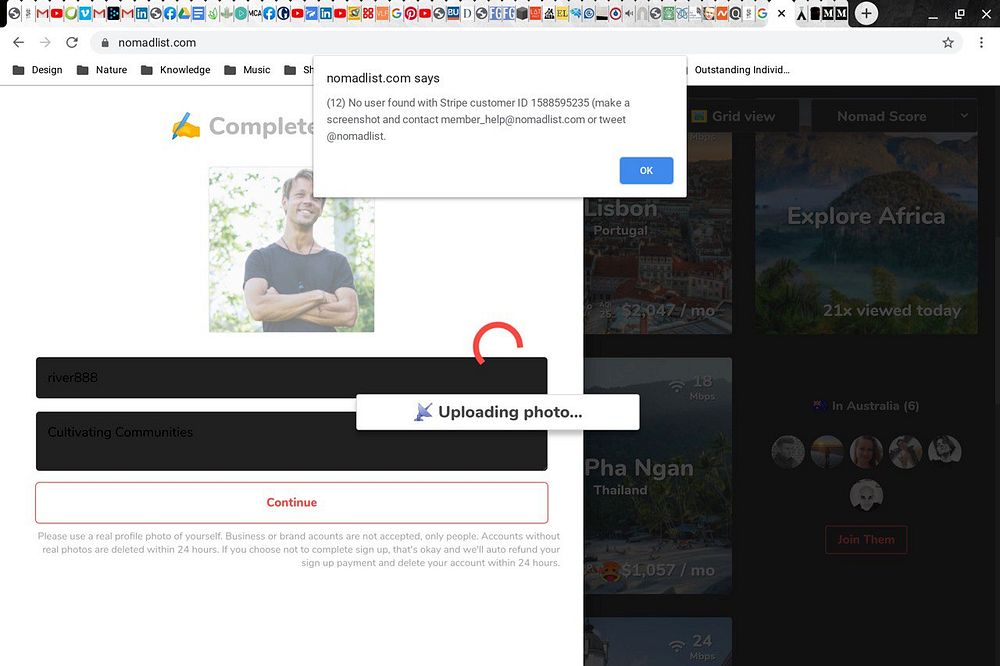Switch to the Google Drive tab
Screen dimensions: 1000x666
pyautogui.click(x=184, y=13)
